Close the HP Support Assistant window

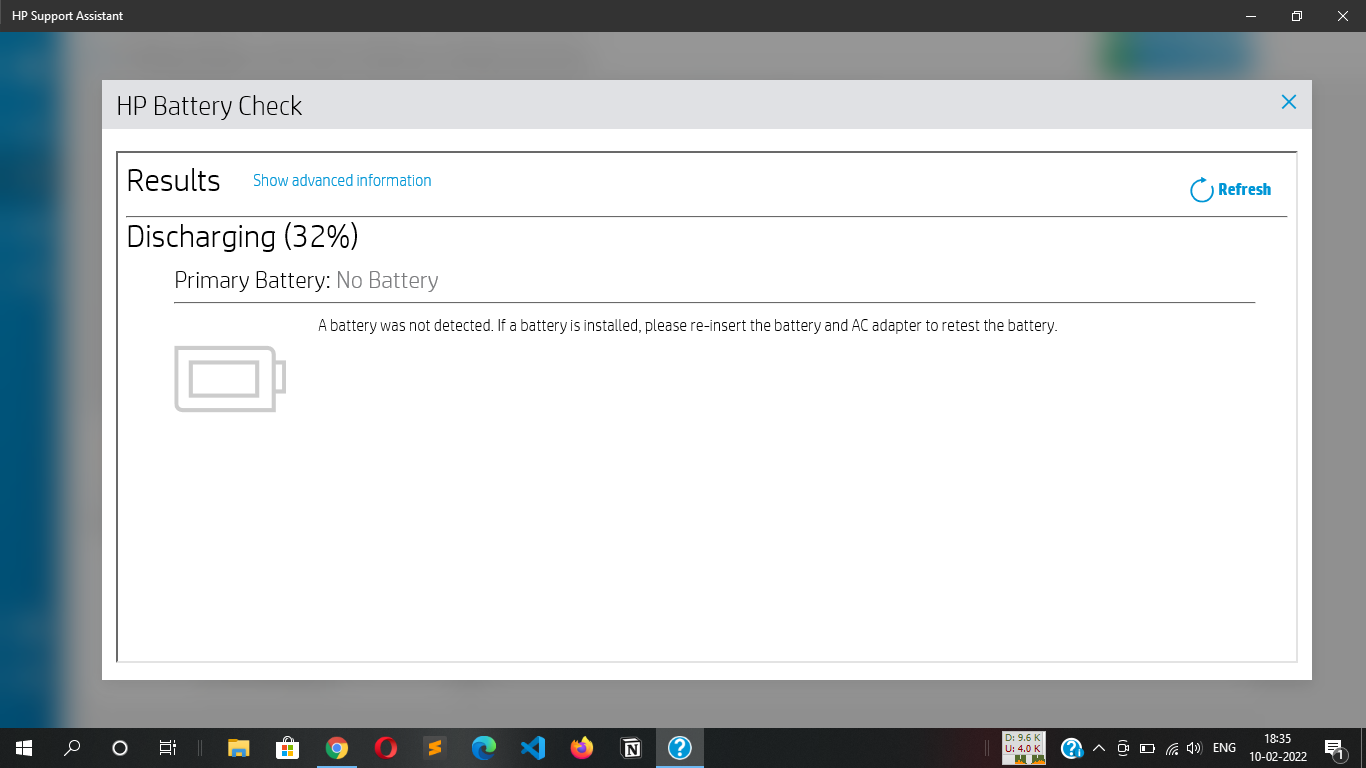1343,16
